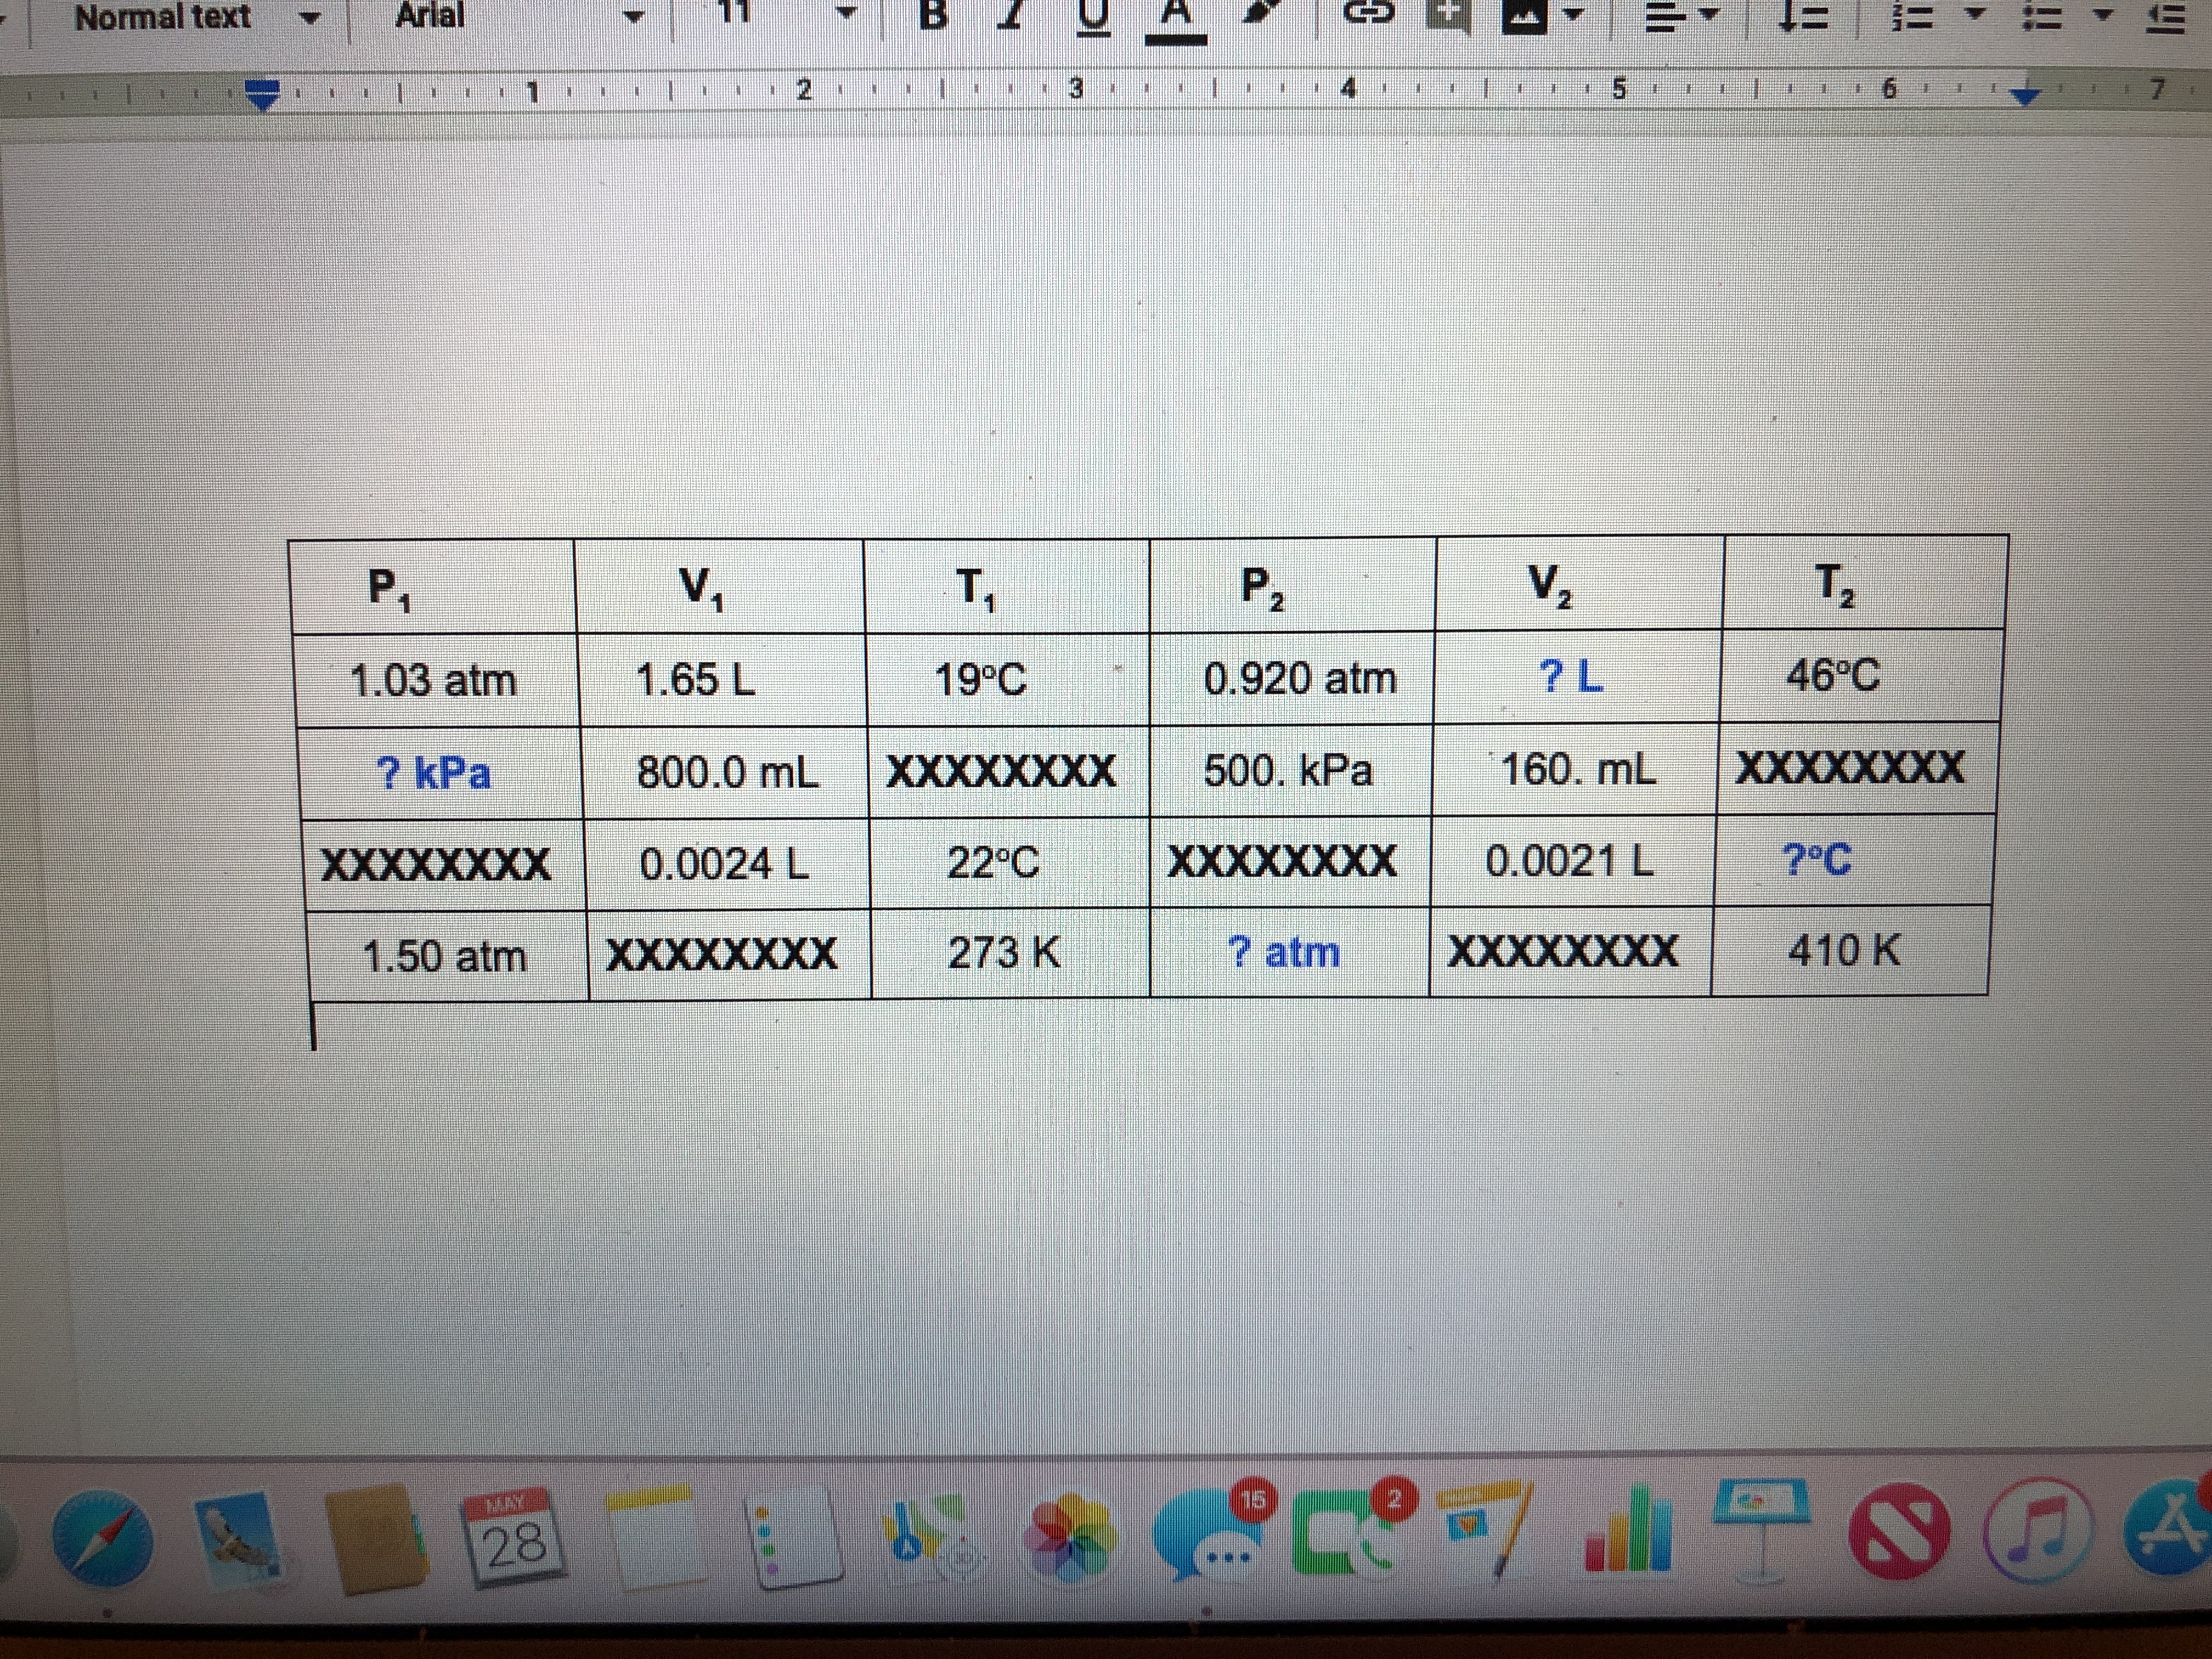The image size is (2212, 1659).
Task: Click the '46°C' cell
Action: (x=1861, y=676)
